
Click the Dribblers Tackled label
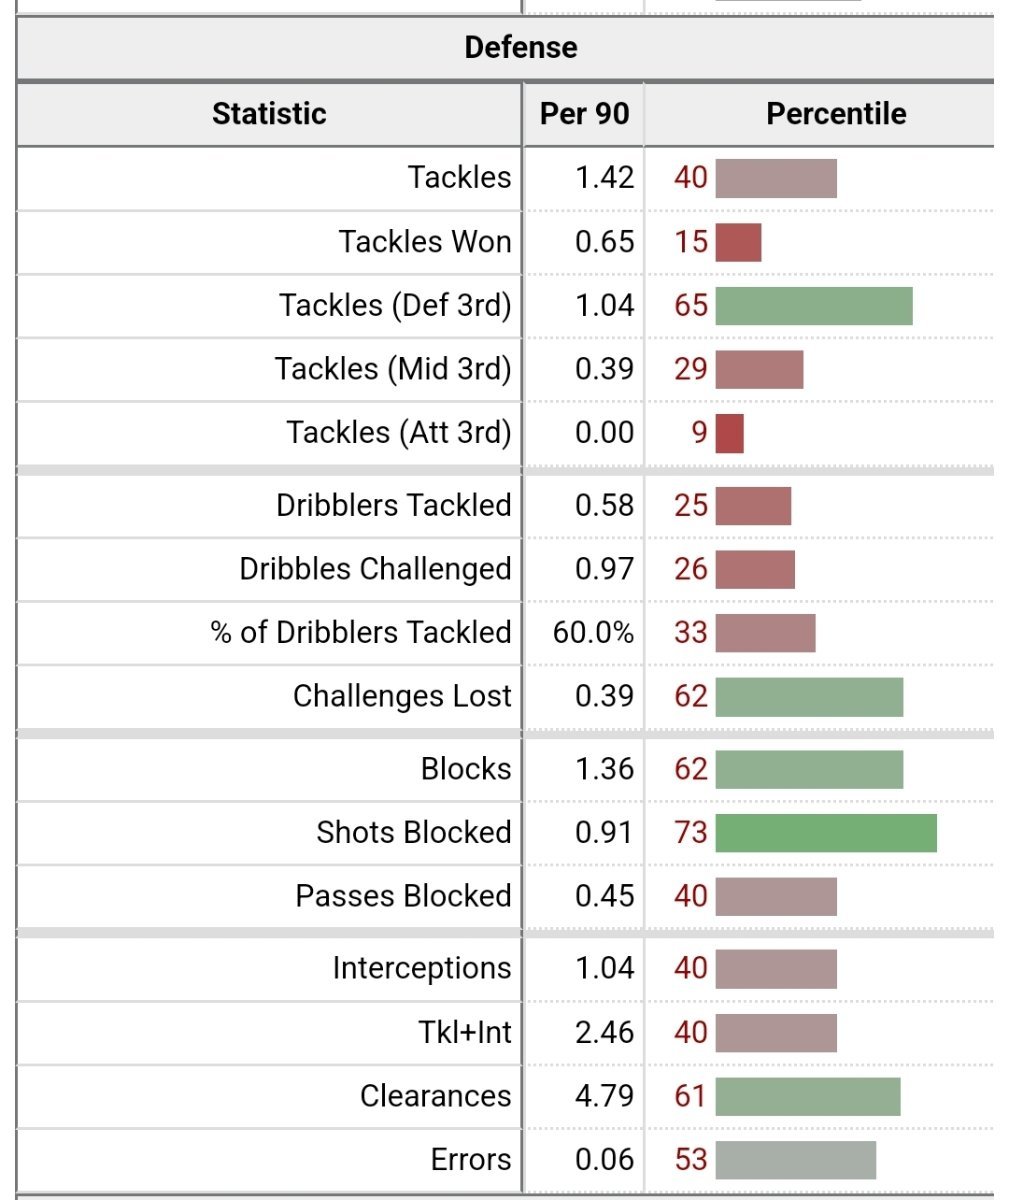[x=394, y=505]
